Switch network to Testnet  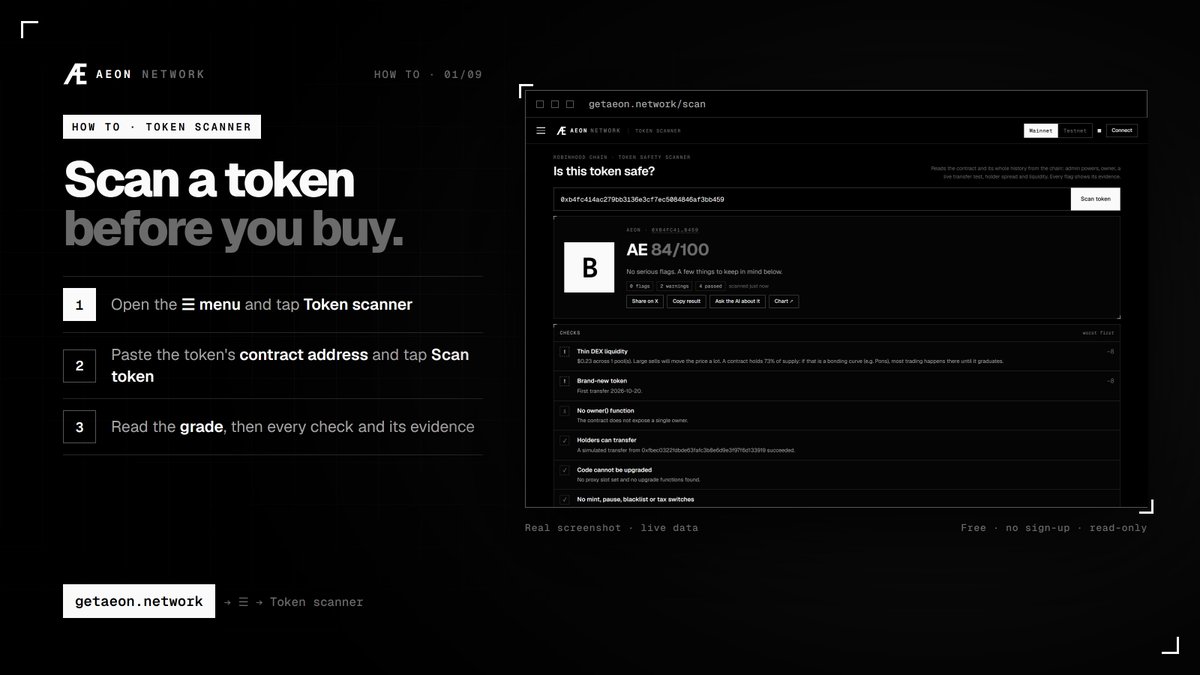pos(1074,130)
